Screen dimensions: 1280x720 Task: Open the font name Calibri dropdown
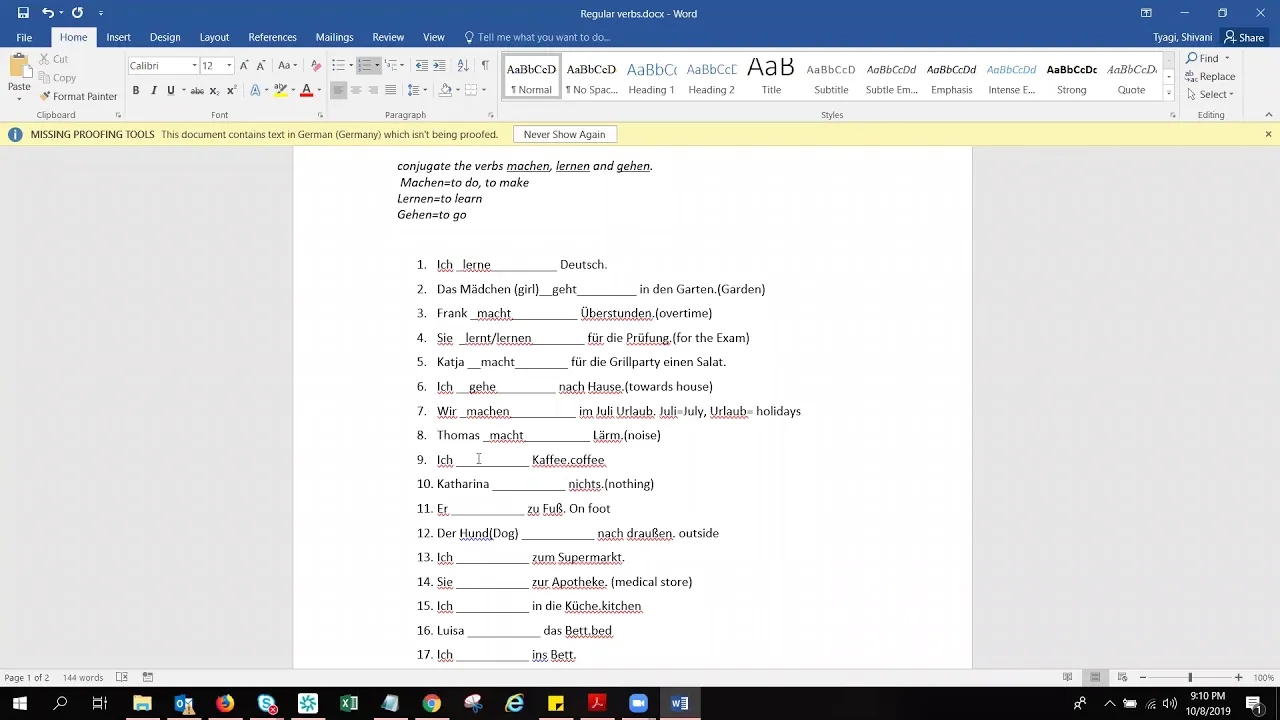[194, 66]
